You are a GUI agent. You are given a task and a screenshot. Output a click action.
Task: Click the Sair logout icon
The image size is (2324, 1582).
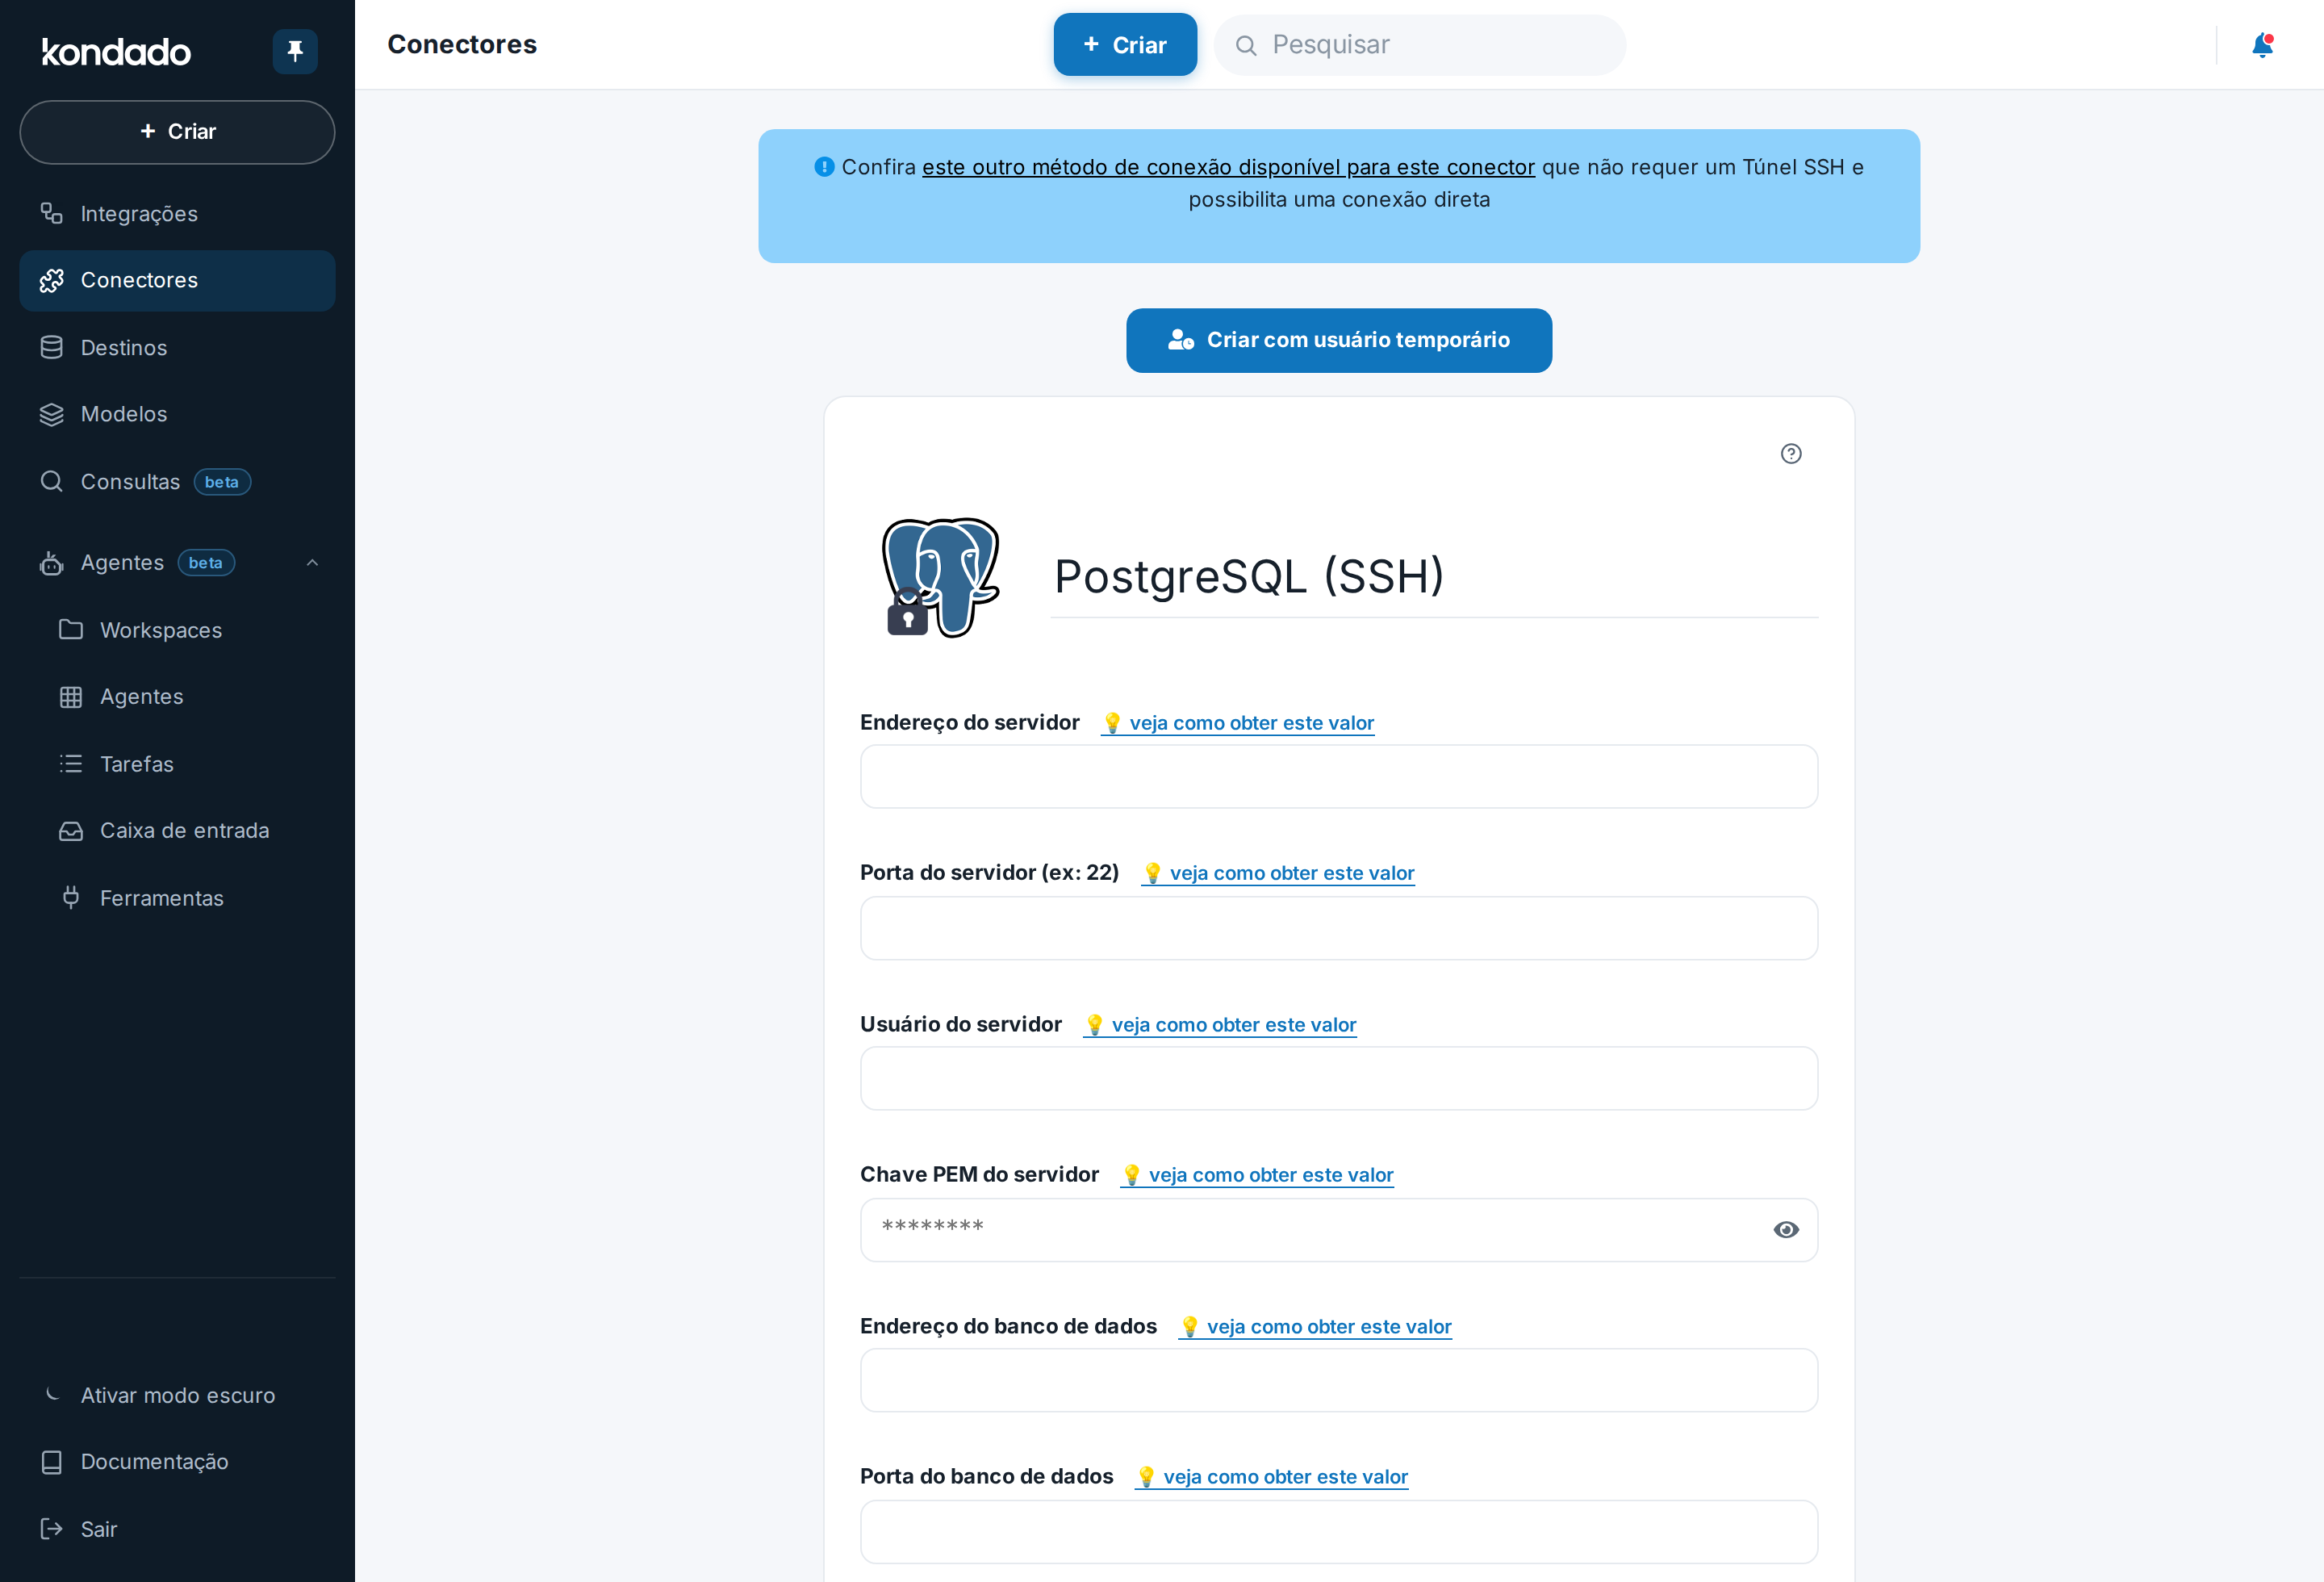tap(51, 1529)
